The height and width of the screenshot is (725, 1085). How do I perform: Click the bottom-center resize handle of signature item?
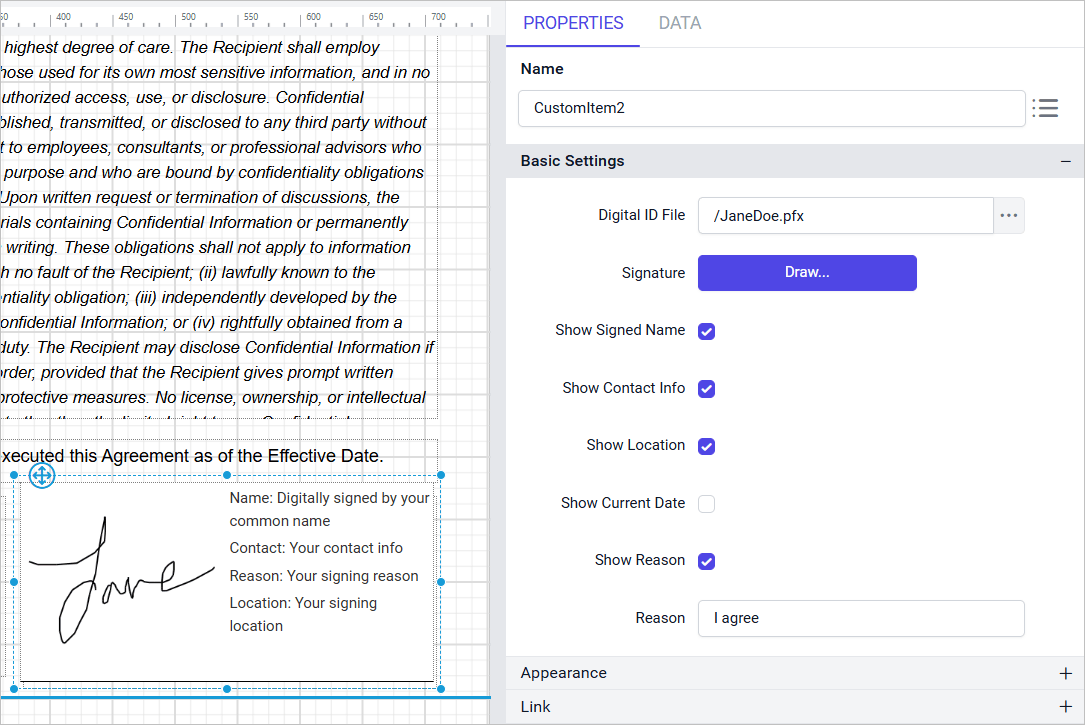coord(227,689)
